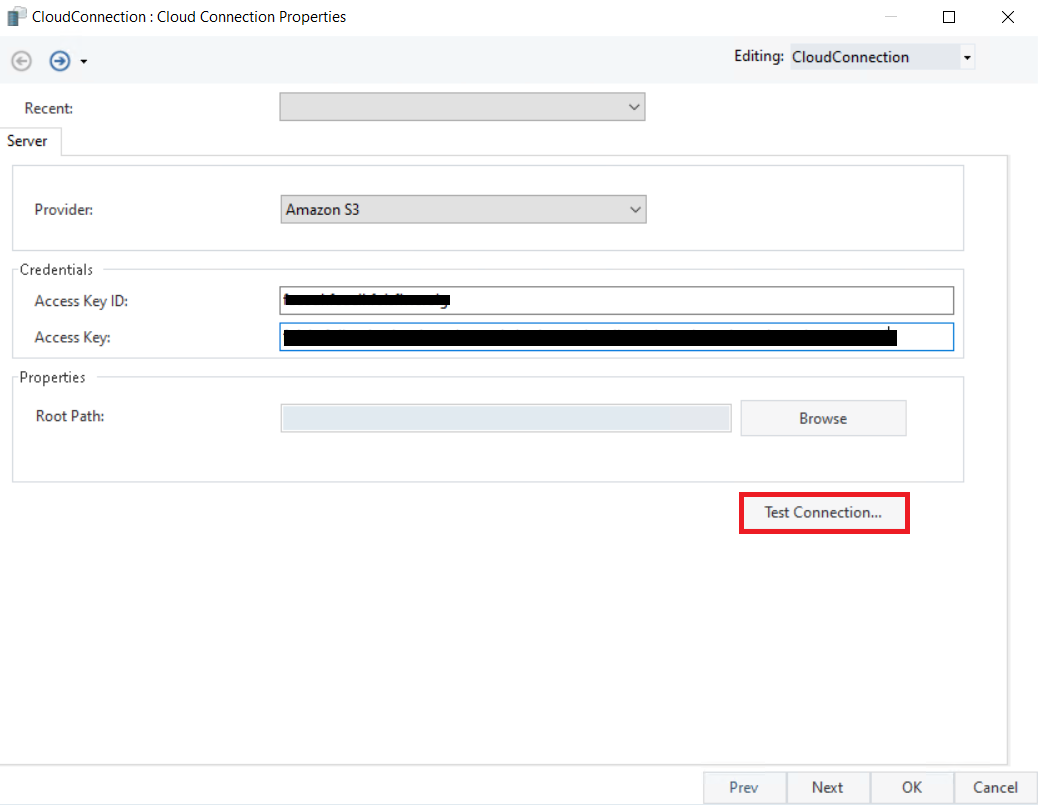Image resolution: width=1038 pixels, height=805 pixels.
Task: Click the Credentials group label
Action: (56, 270)
